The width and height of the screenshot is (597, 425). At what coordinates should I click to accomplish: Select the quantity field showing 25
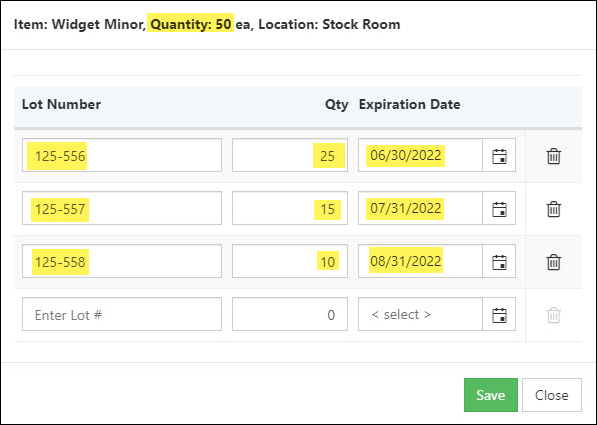(290, 155)
